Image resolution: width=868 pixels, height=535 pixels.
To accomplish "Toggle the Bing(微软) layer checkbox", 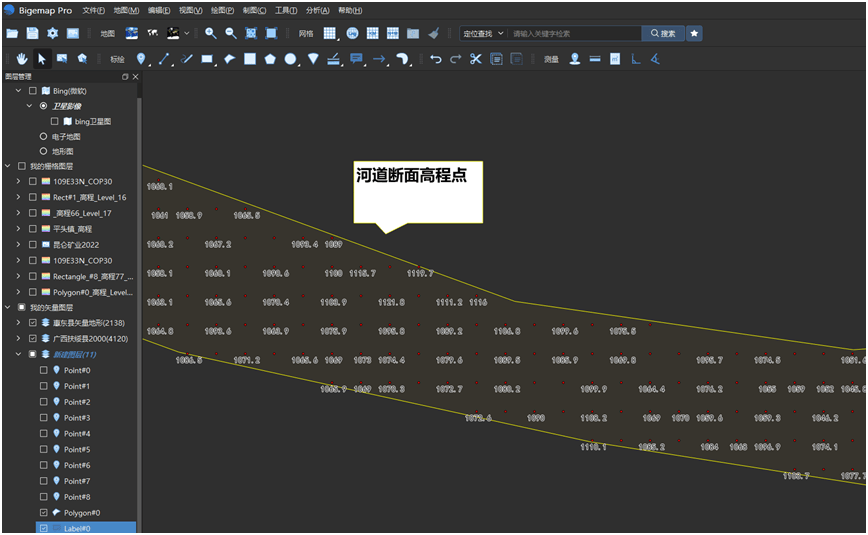I will [33, 91].
